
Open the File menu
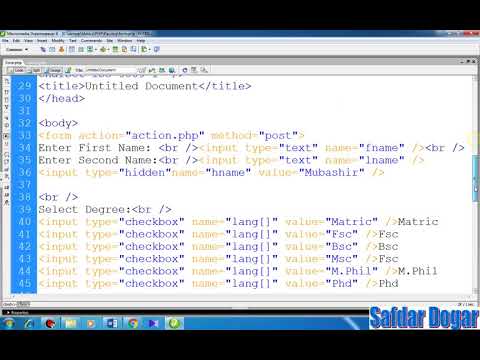[x=5, y=41]
